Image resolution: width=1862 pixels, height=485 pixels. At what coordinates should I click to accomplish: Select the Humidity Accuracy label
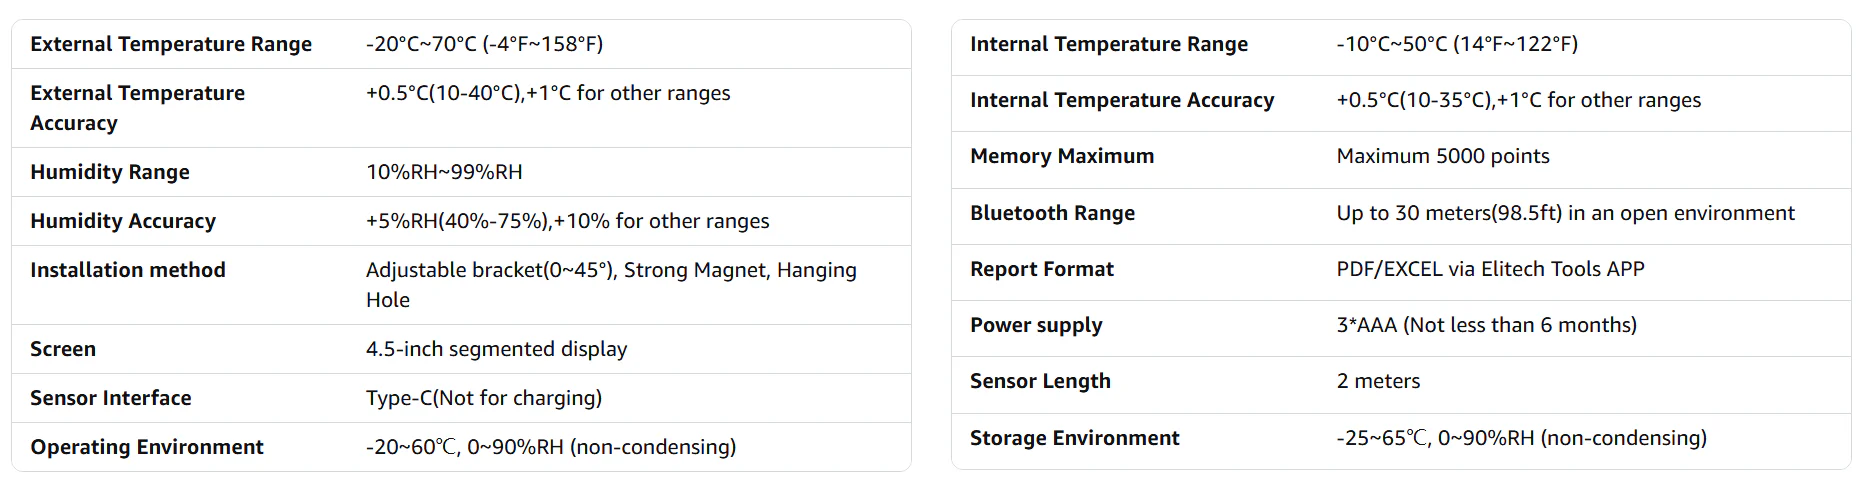pyautogui.click(x=123, y=221)
